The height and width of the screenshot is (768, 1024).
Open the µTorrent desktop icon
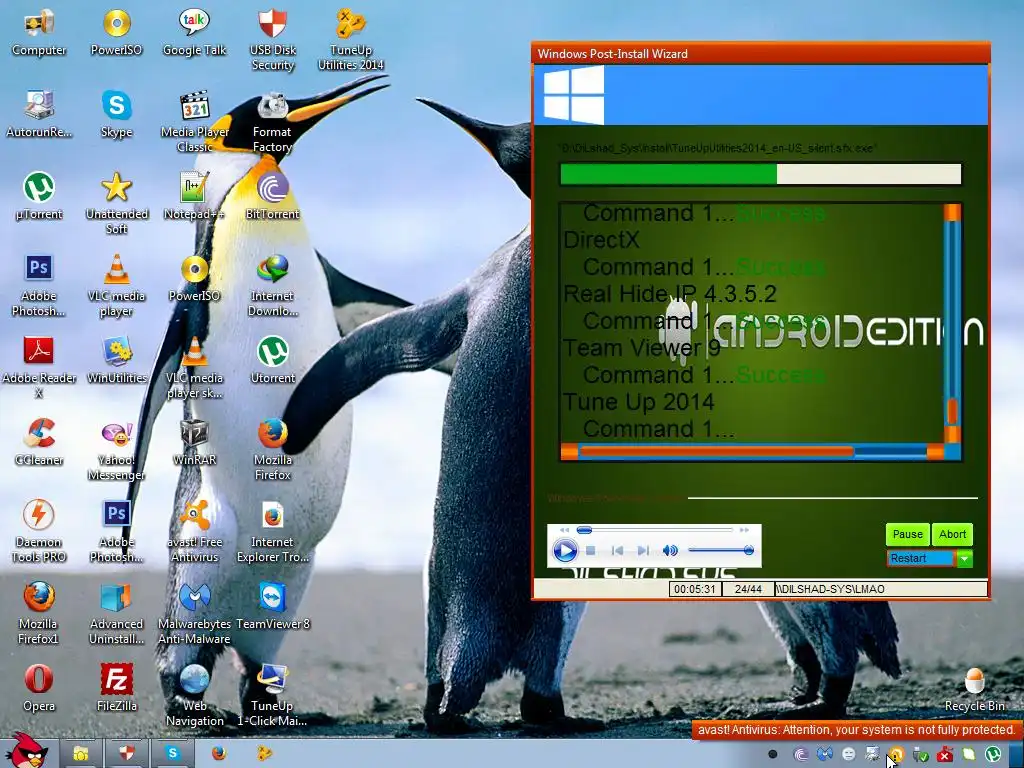coord(39,196)
